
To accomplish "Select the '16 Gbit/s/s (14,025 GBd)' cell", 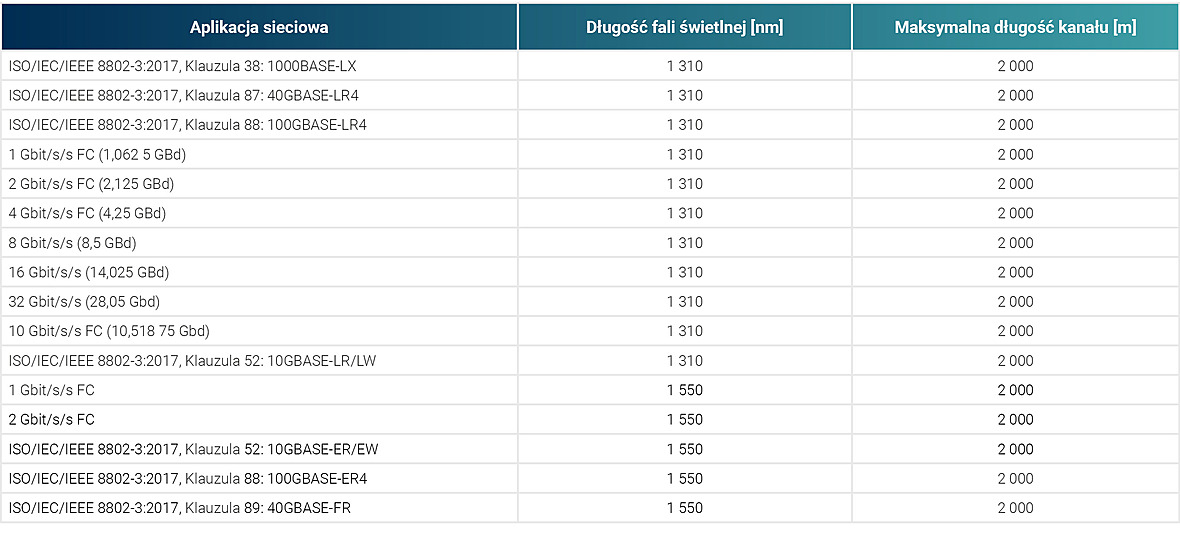I will point(259,272).
